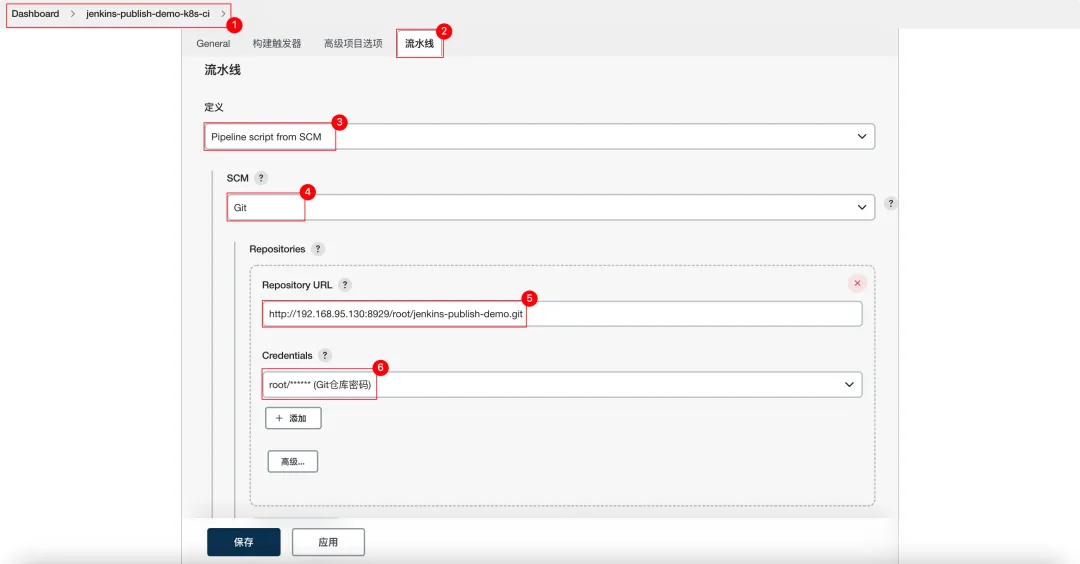Click the 保存 save button

pyautogui.click(x=244, y=542)
